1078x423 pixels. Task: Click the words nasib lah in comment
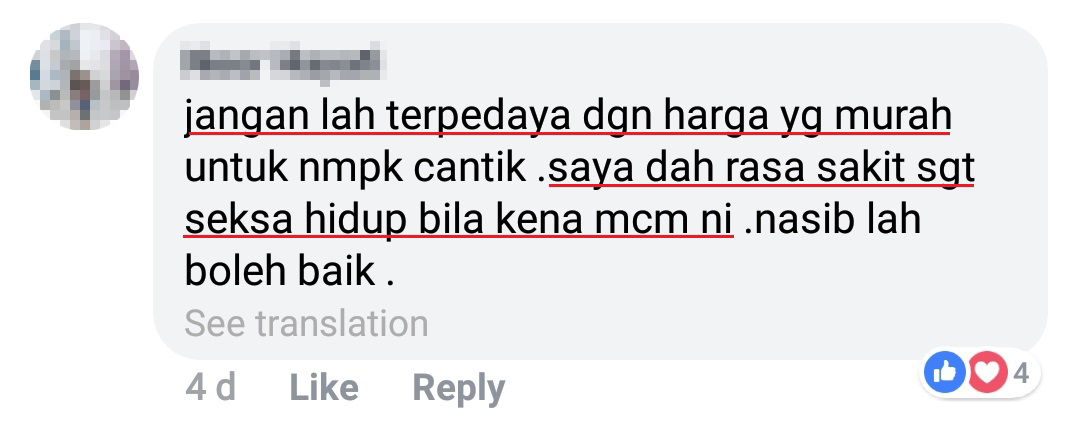[x=837, y=220]
